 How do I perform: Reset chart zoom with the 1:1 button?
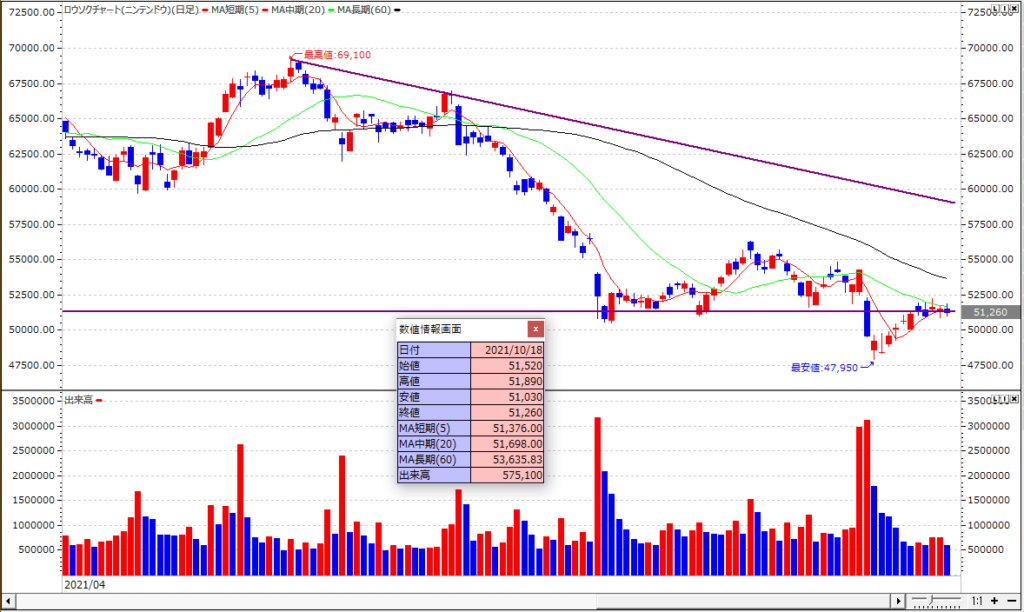click(x=976, y=601)
